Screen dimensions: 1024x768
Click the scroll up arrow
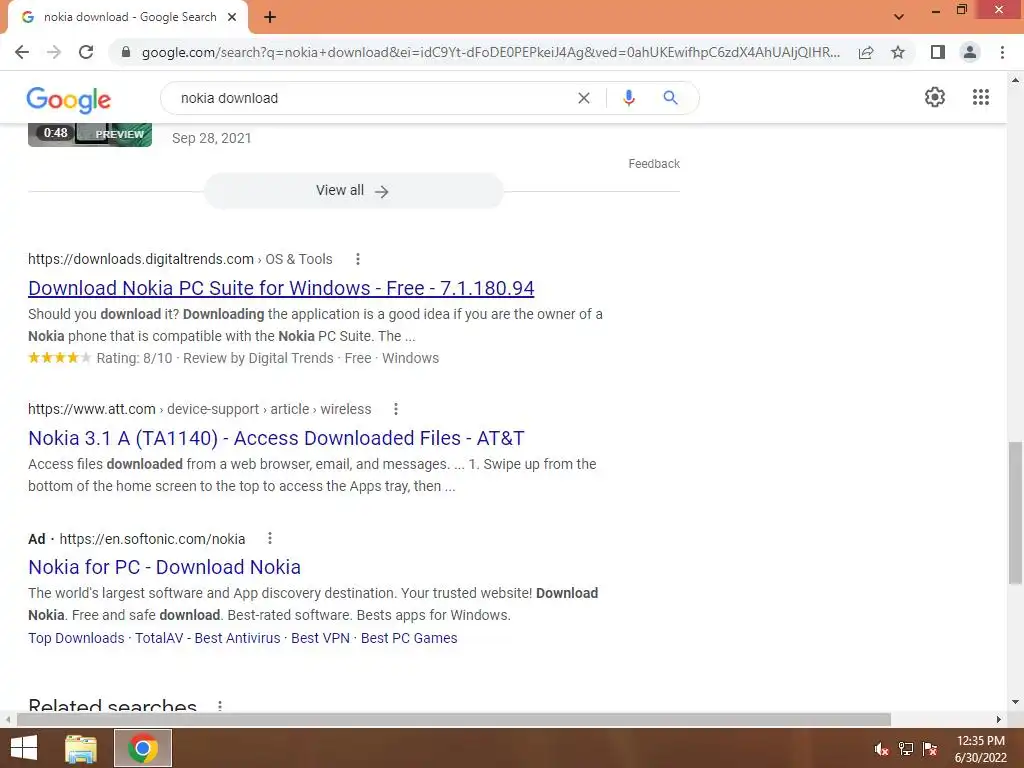click(x=1015, y=80)
